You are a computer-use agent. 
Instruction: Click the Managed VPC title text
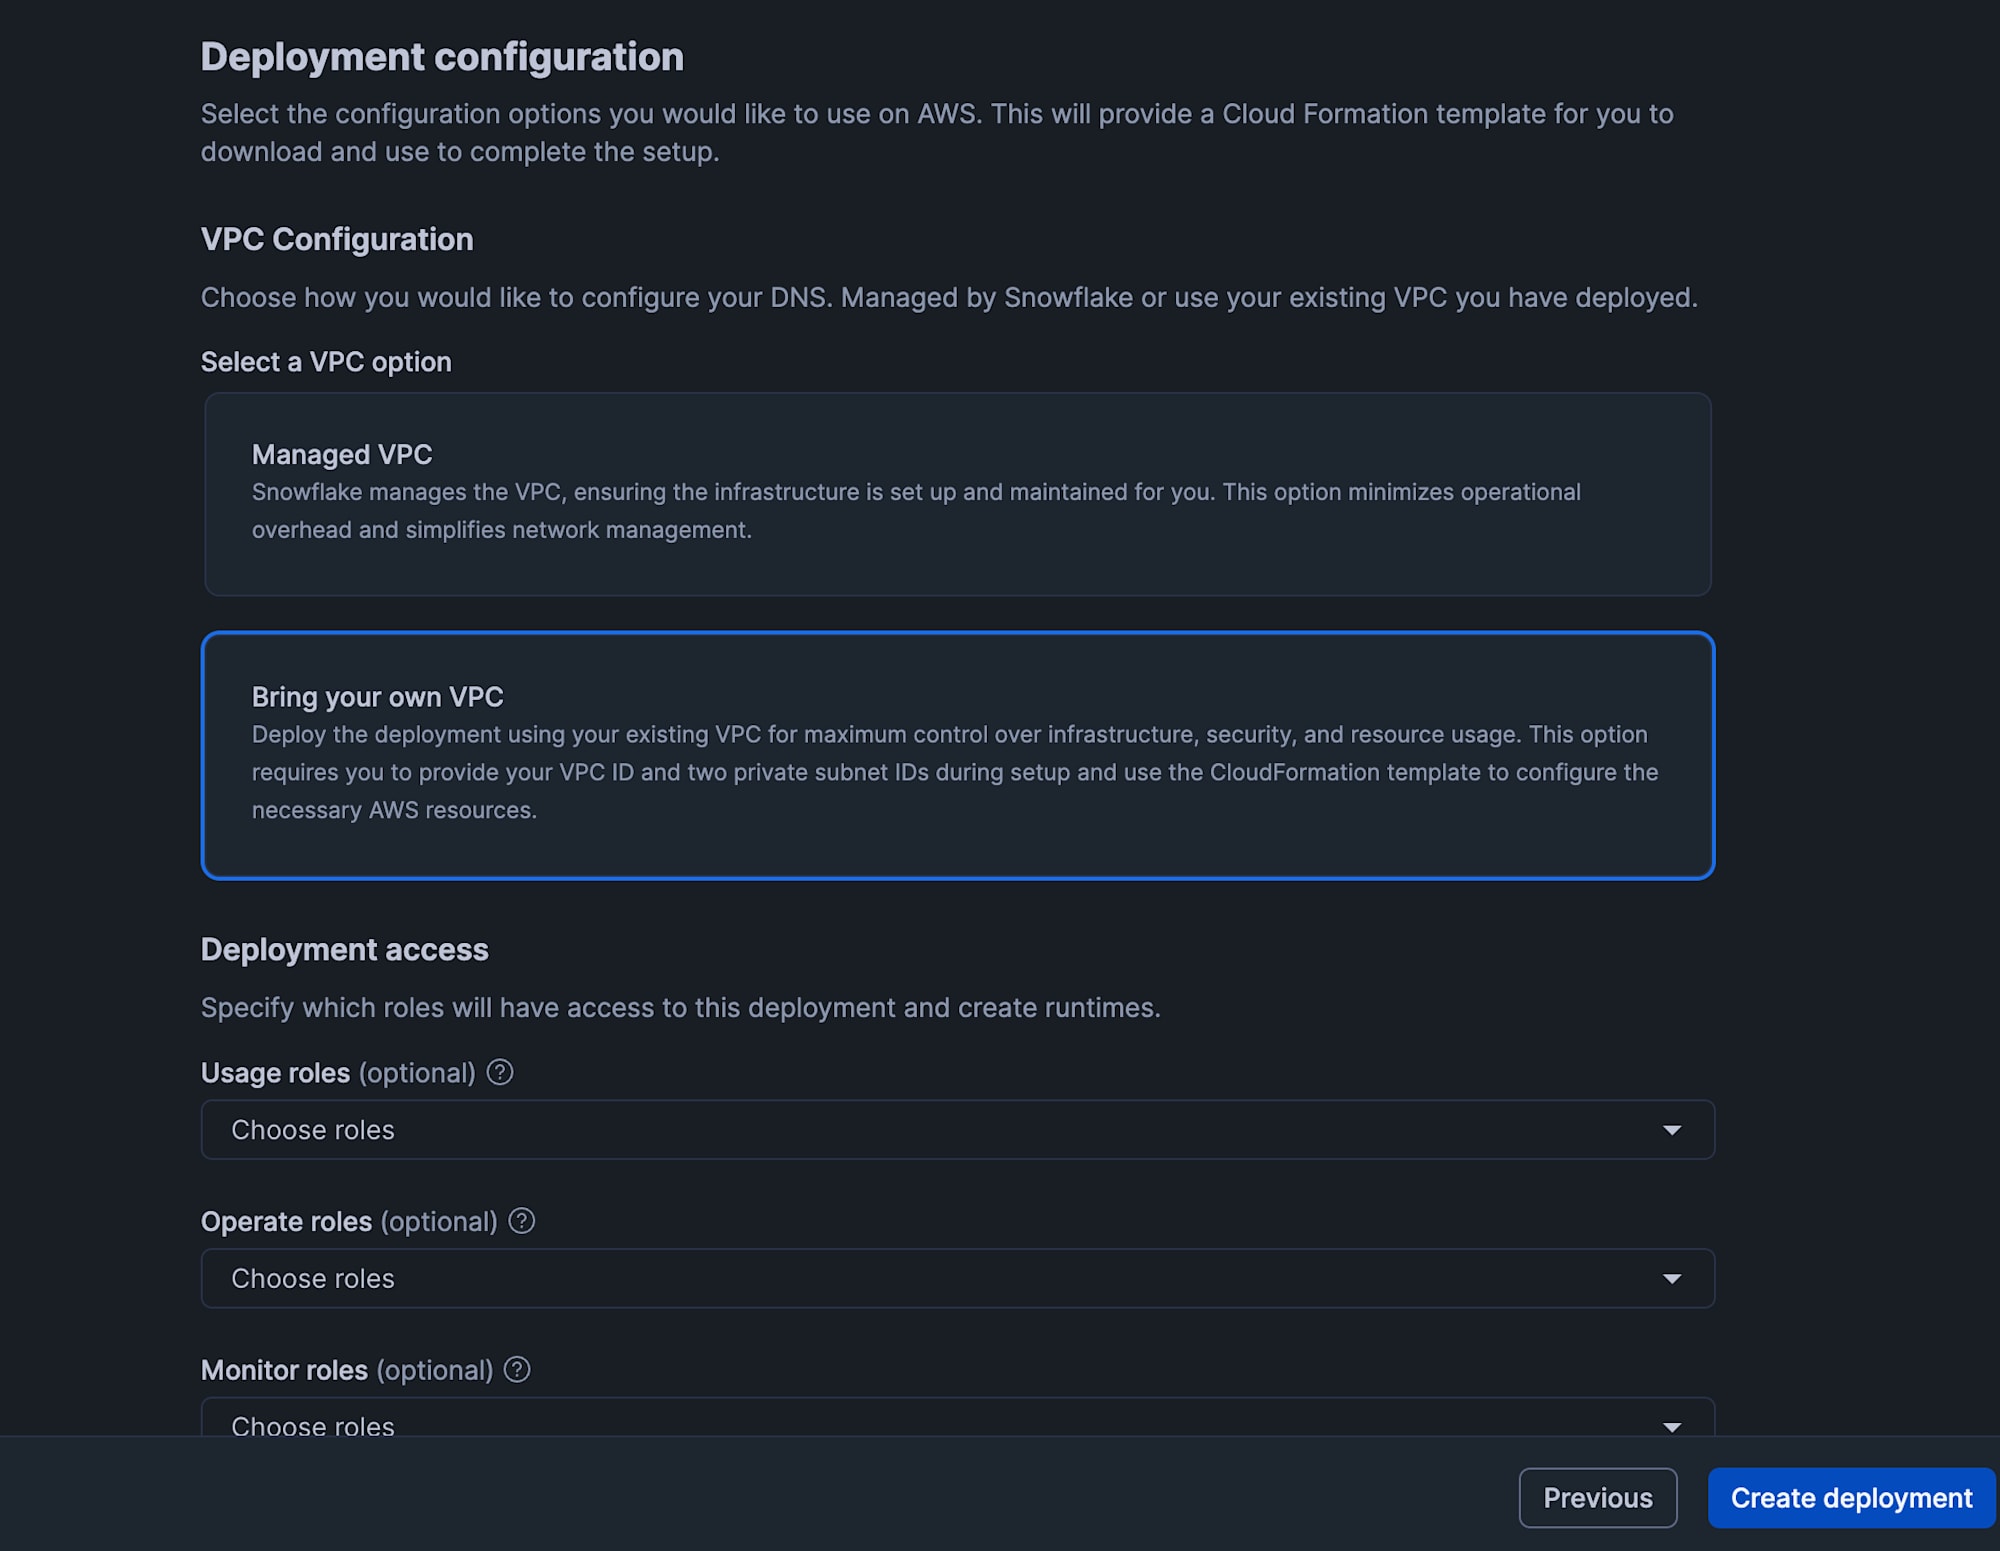tap(342, 455)
